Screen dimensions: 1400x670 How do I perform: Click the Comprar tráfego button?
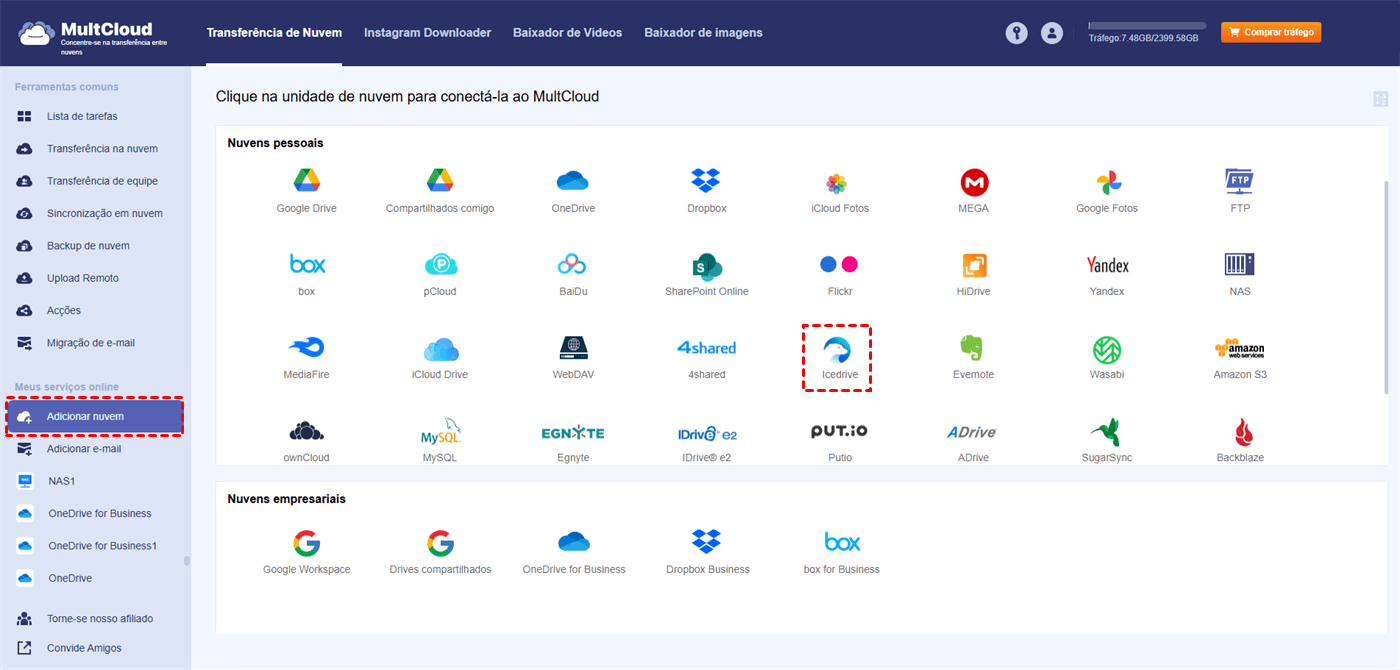1270,32
